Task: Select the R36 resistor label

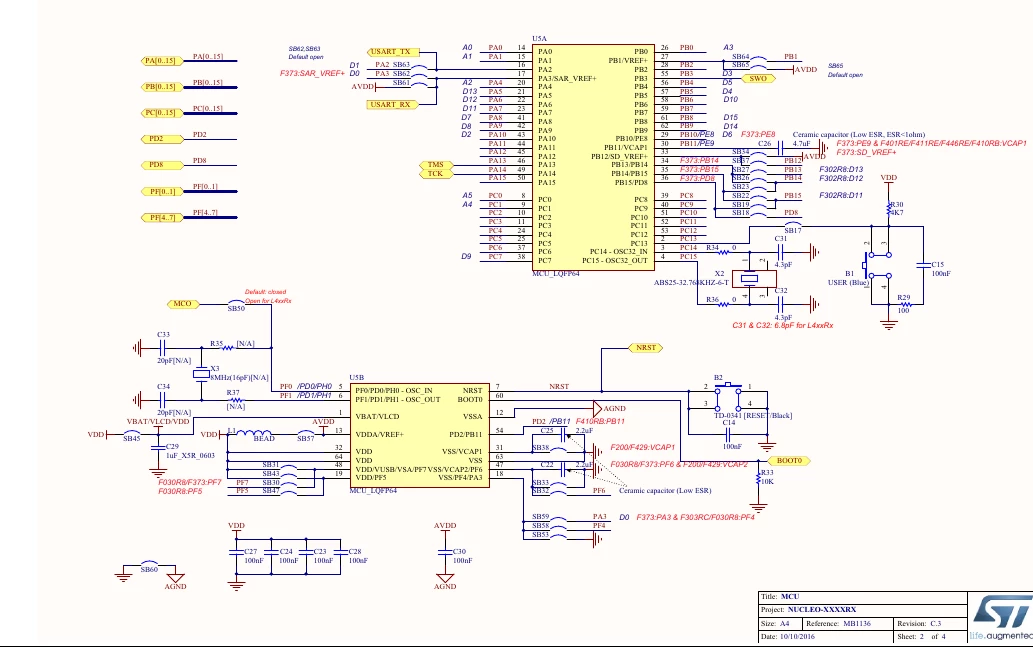Action: point(712,300)
